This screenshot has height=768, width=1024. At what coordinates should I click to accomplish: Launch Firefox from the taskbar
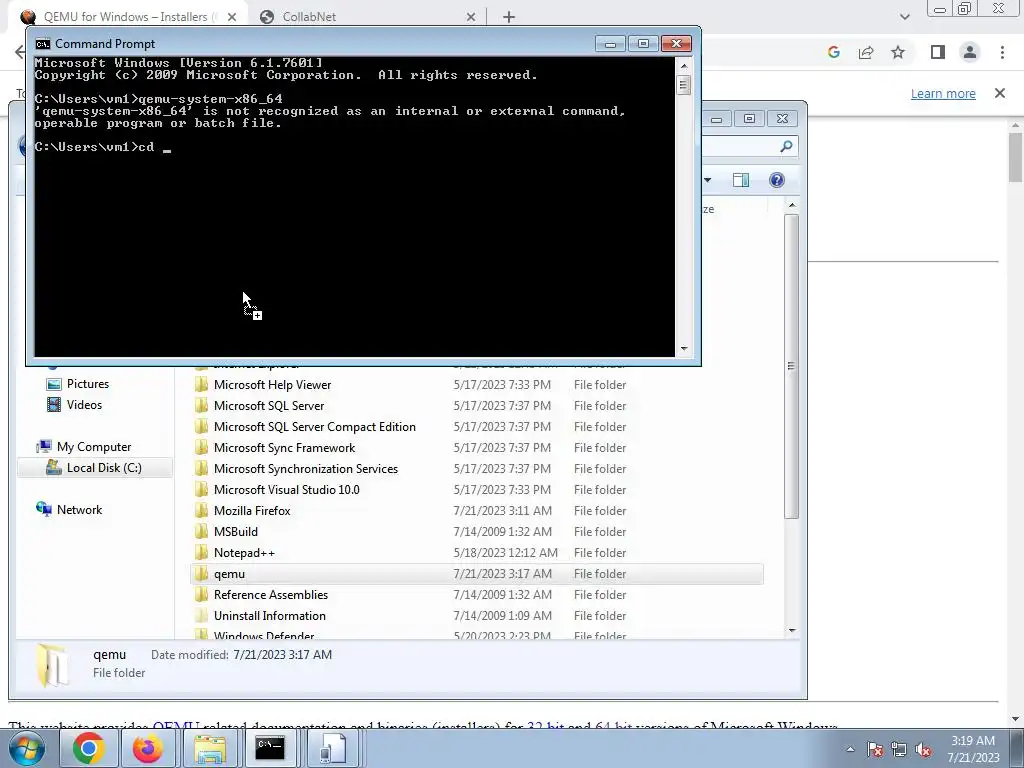pyautogui.click(x=148, y=748)
